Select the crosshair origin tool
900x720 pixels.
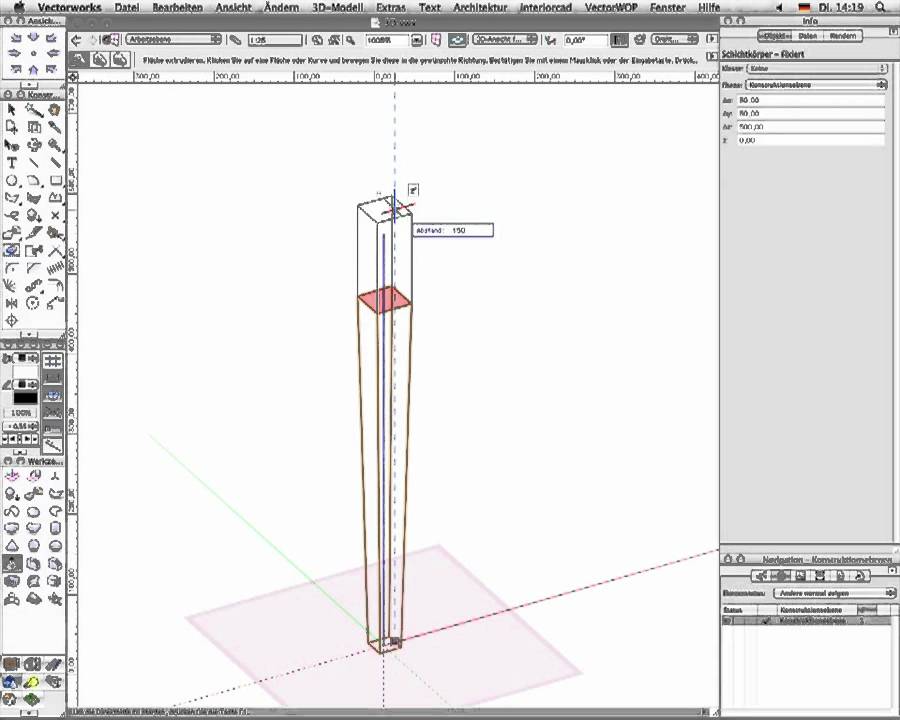point(11,320)
